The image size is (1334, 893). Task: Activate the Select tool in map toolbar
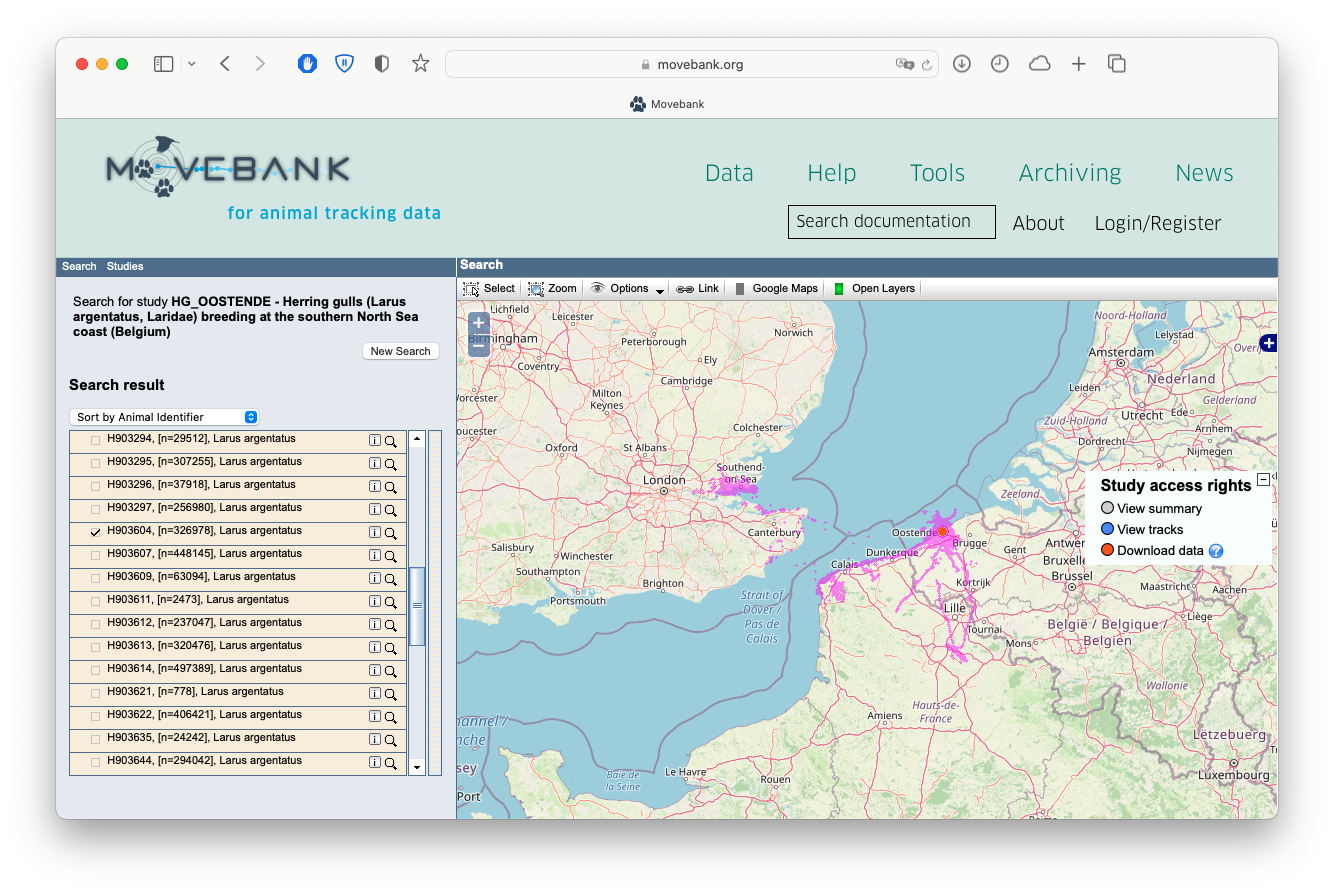(x=489, y=288)
